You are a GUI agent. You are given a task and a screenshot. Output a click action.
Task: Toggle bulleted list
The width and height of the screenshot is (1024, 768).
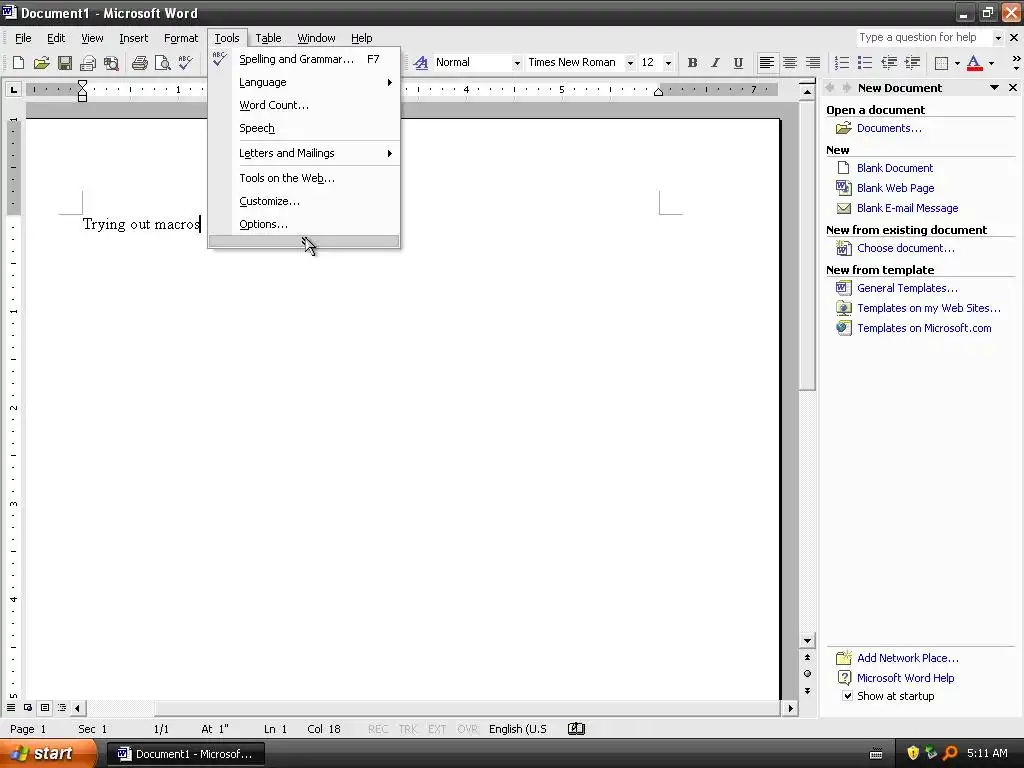(x=865, y=63)
